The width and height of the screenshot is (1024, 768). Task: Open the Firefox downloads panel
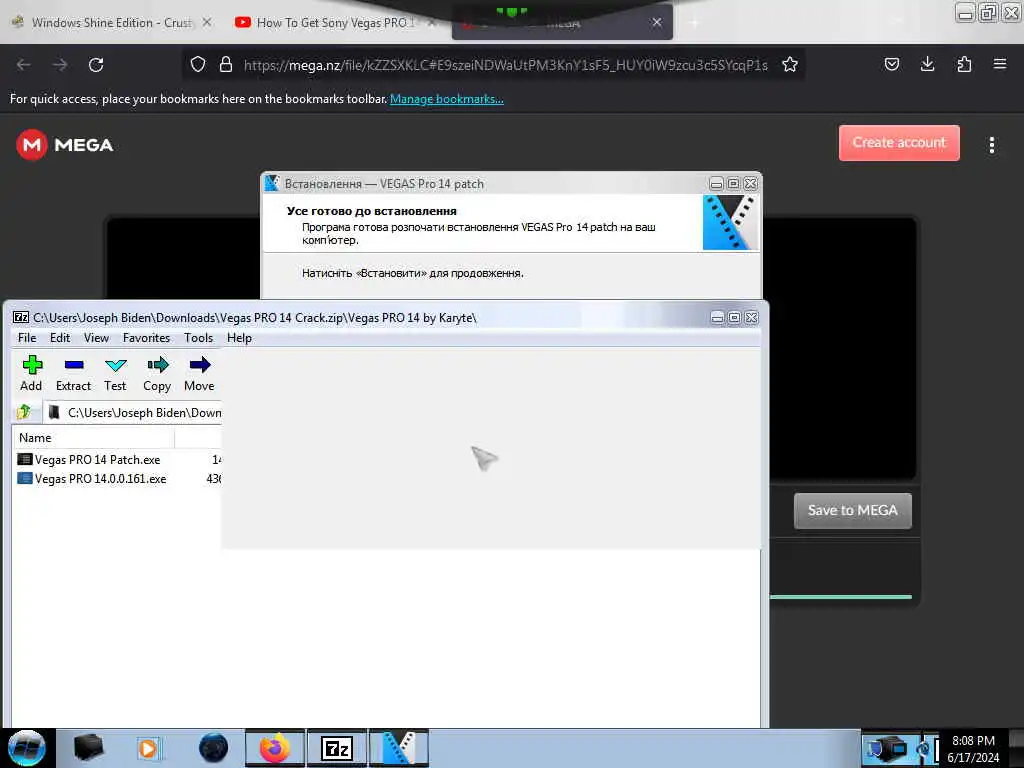(927, 64)
